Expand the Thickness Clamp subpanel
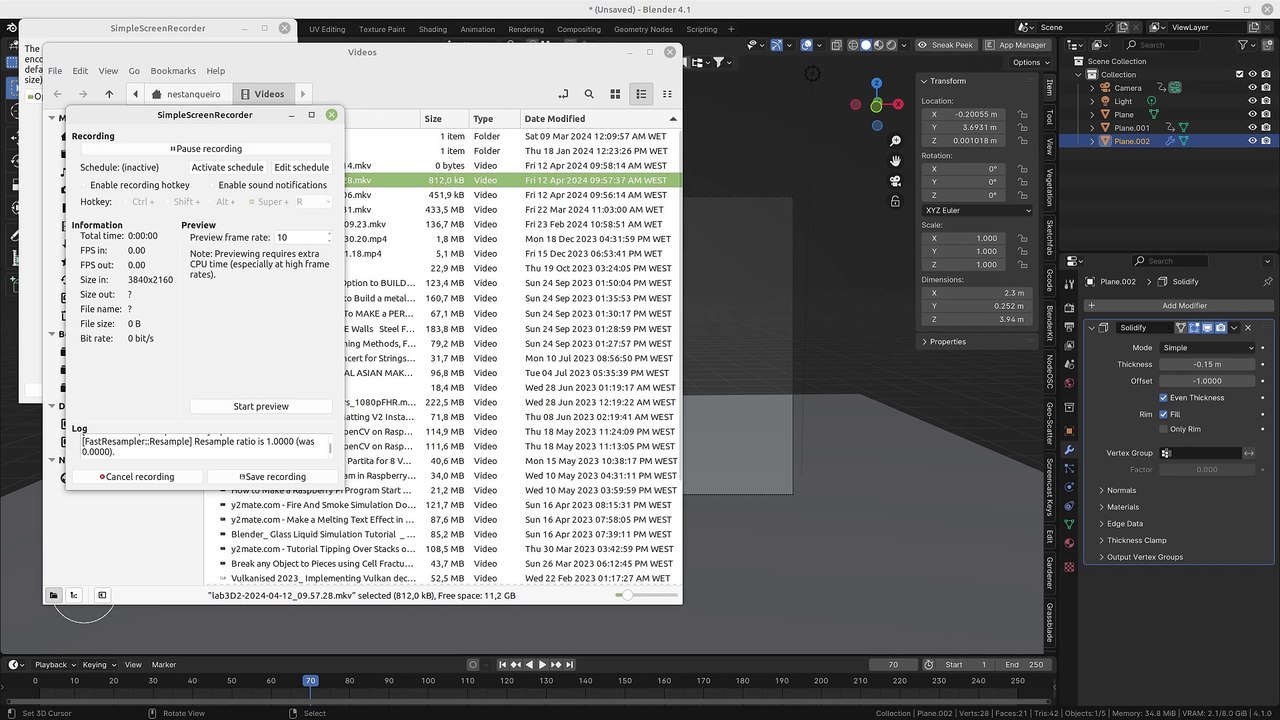The image size is (1280, 720). [1136, 540]
